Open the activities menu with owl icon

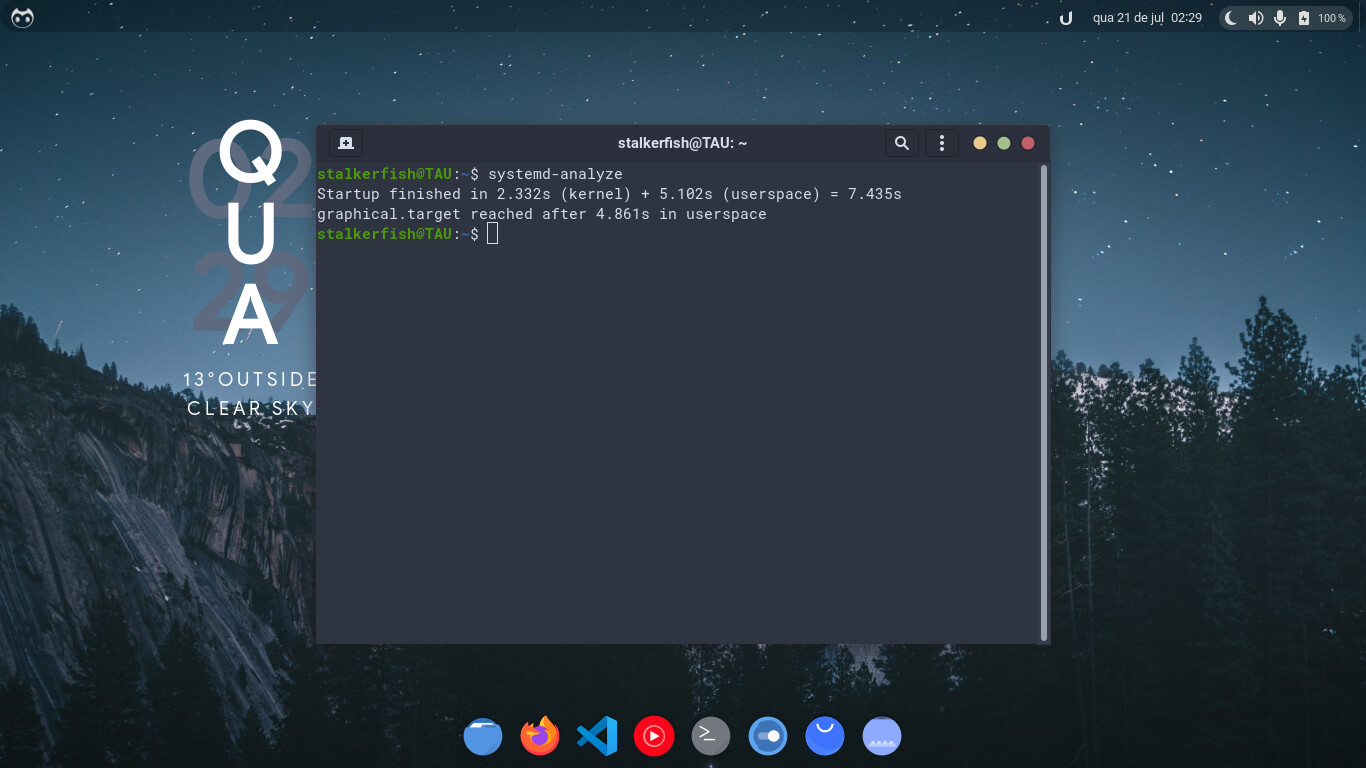[x=22, y=18]
